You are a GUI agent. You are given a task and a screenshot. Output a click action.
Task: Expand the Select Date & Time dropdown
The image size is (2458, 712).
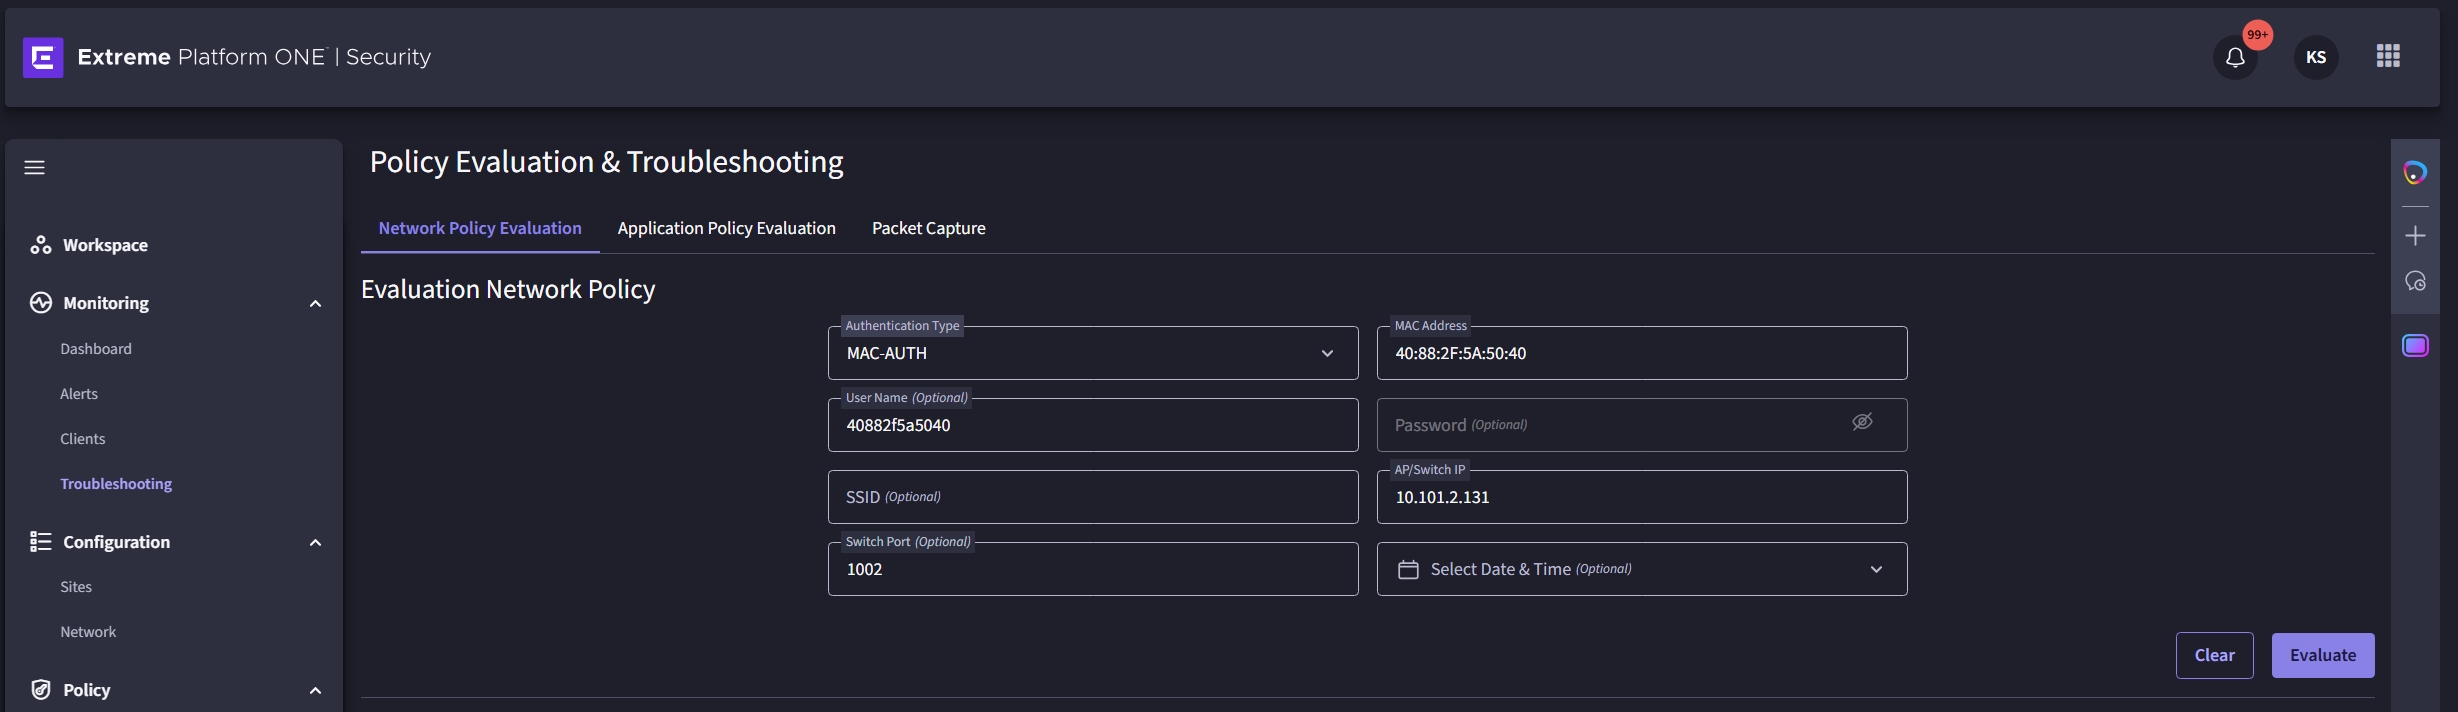click(1876, 570)
